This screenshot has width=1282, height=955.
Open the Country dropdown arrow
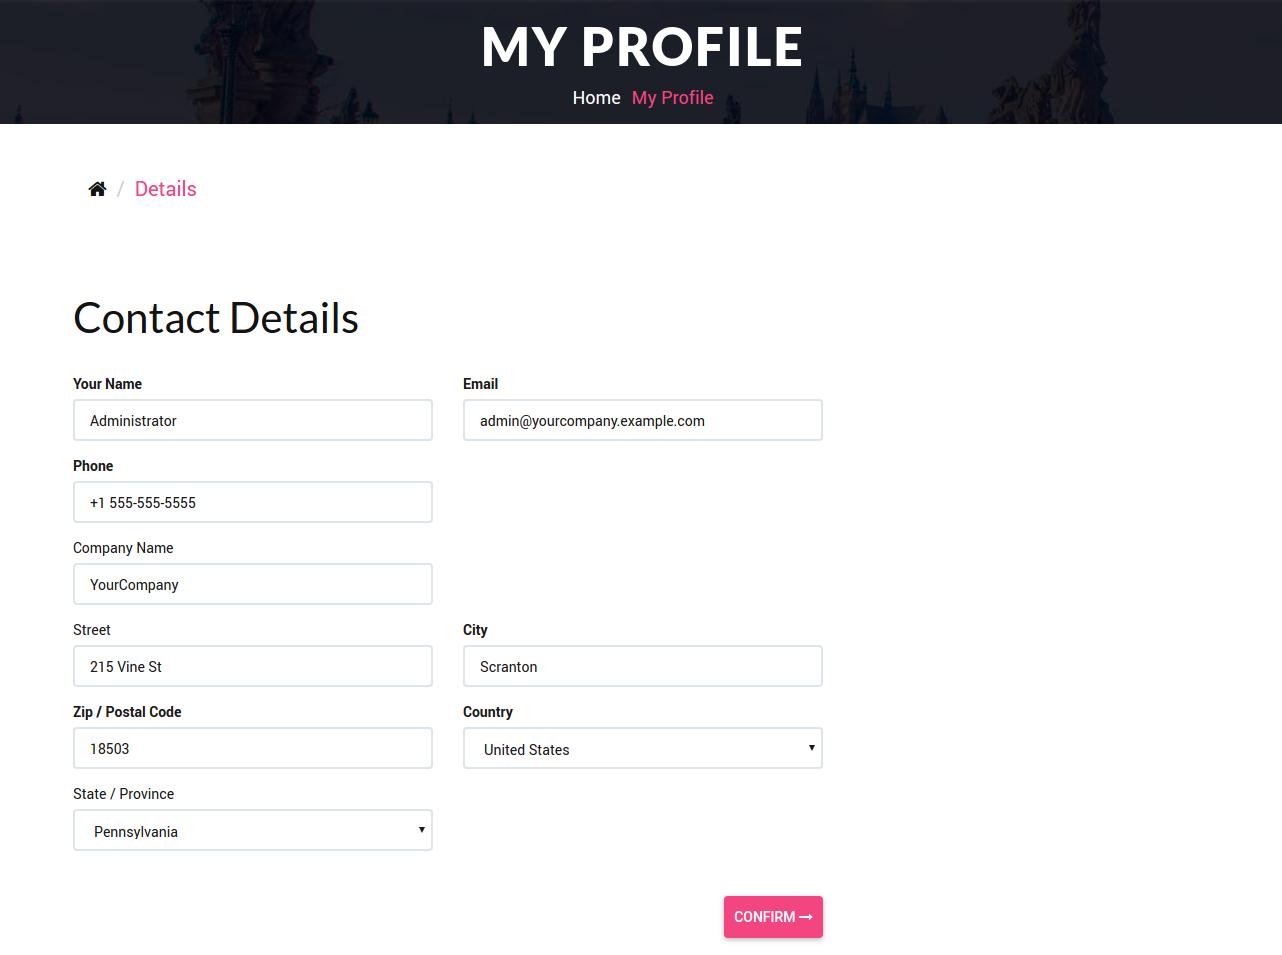point(811,748)
